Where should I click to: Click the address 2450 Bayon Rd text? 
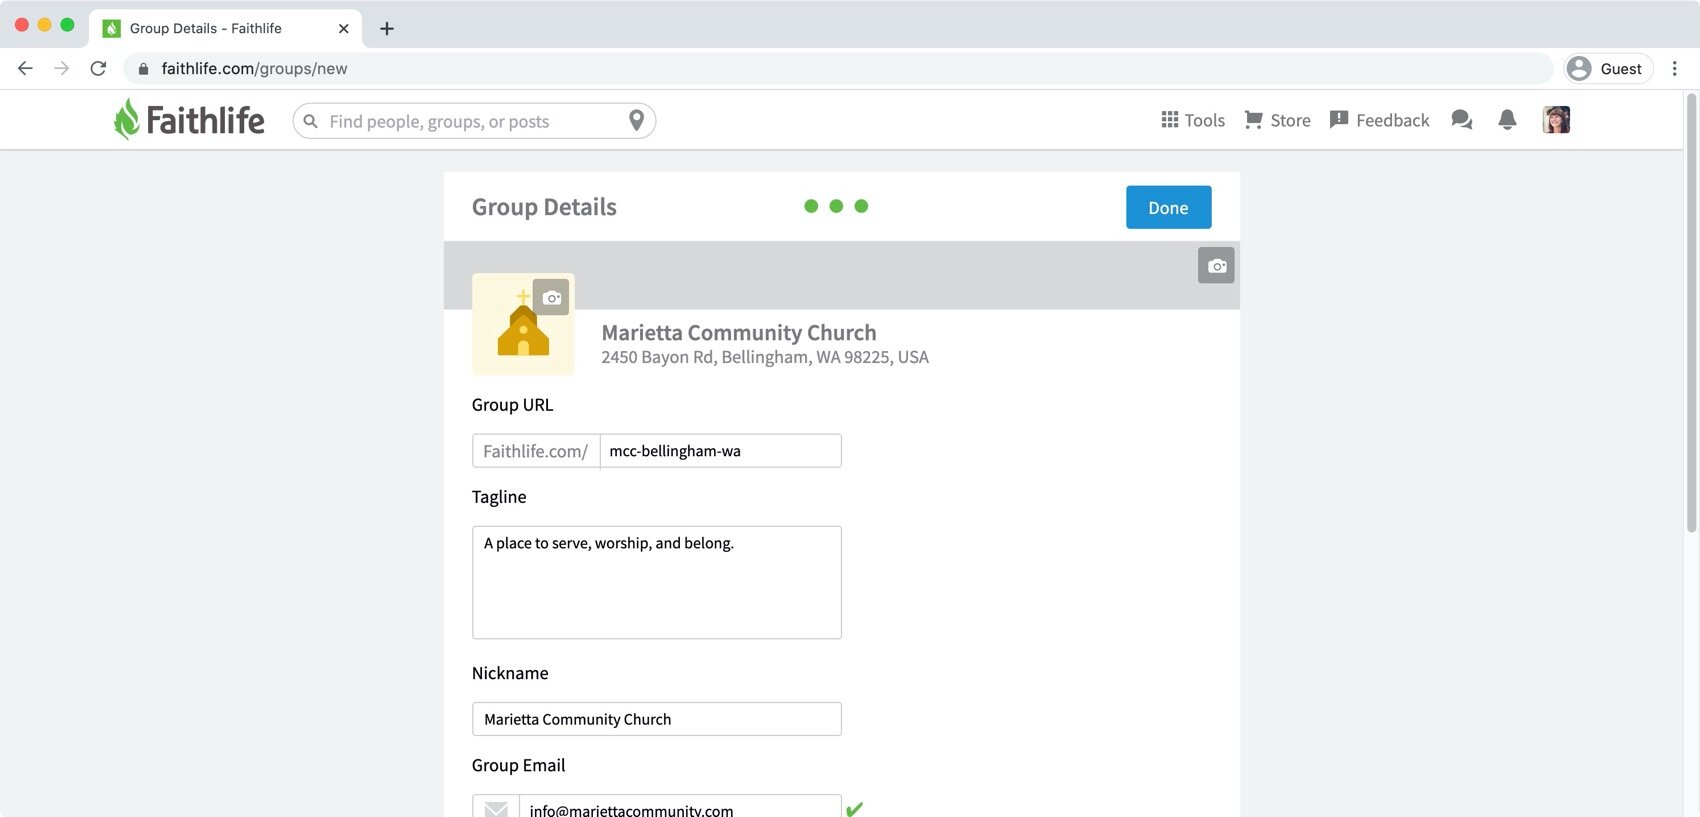[x=765, y=357]
